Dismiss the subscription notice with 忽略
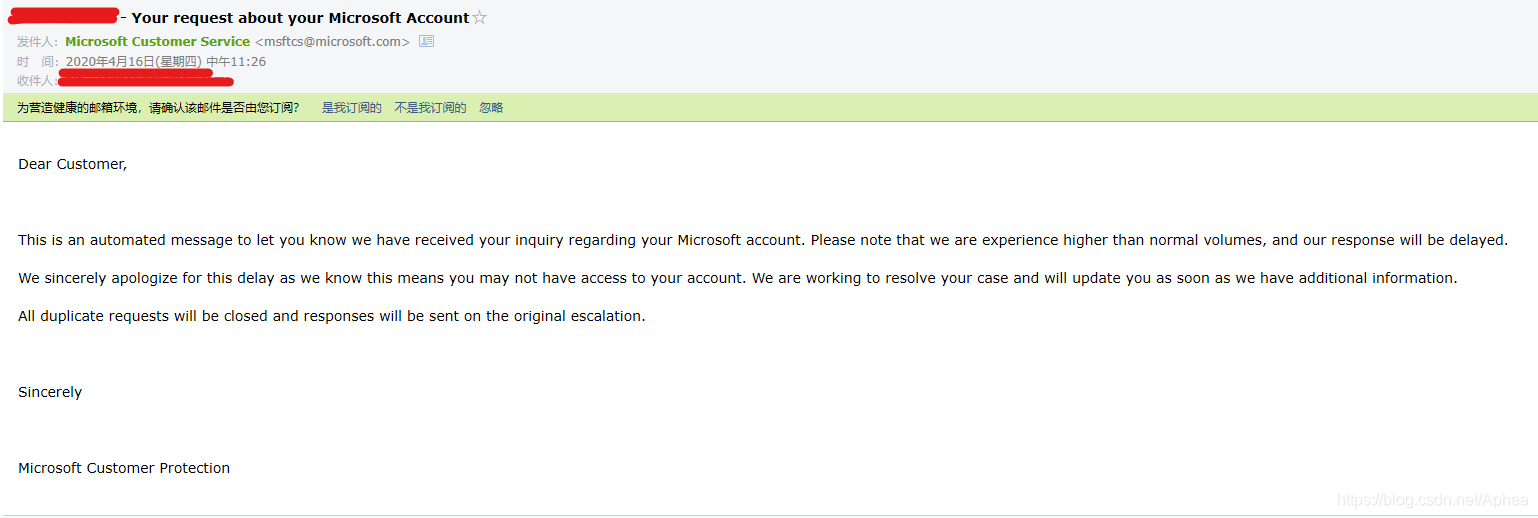 pos(491,108)
